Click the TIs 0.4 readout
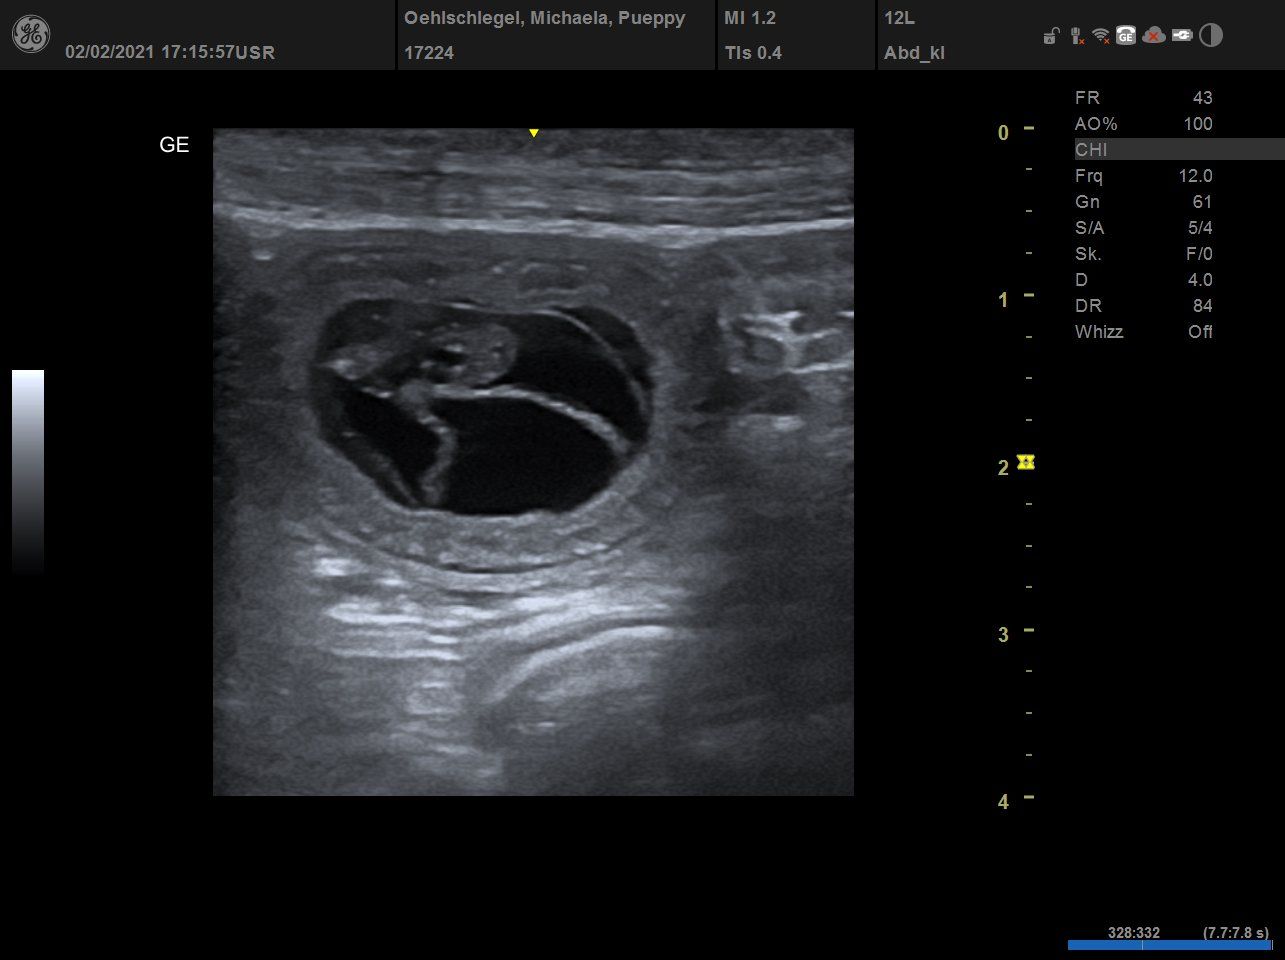 tap(753, 53)
